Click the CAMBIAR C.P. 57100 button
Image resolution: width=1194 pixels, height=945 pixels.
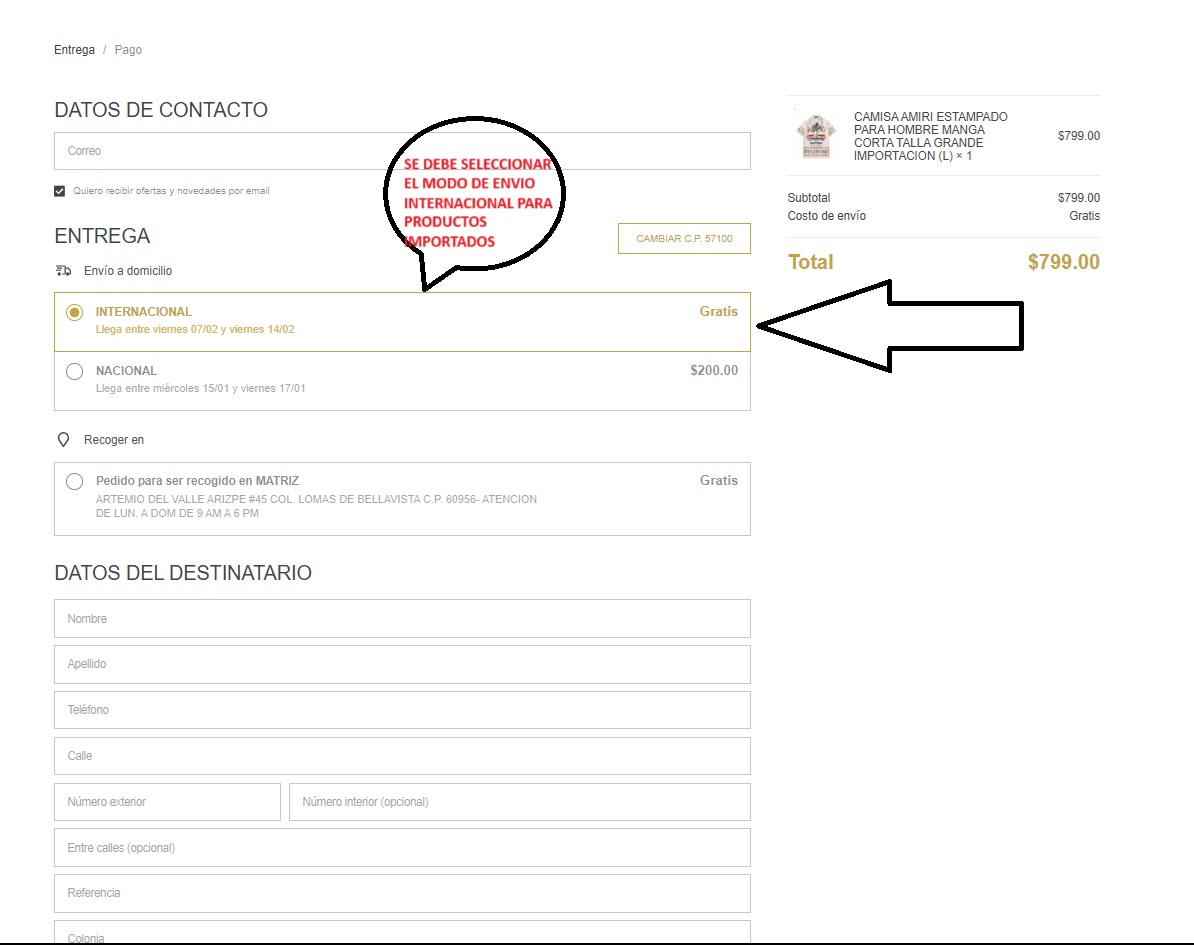point(684,239)
